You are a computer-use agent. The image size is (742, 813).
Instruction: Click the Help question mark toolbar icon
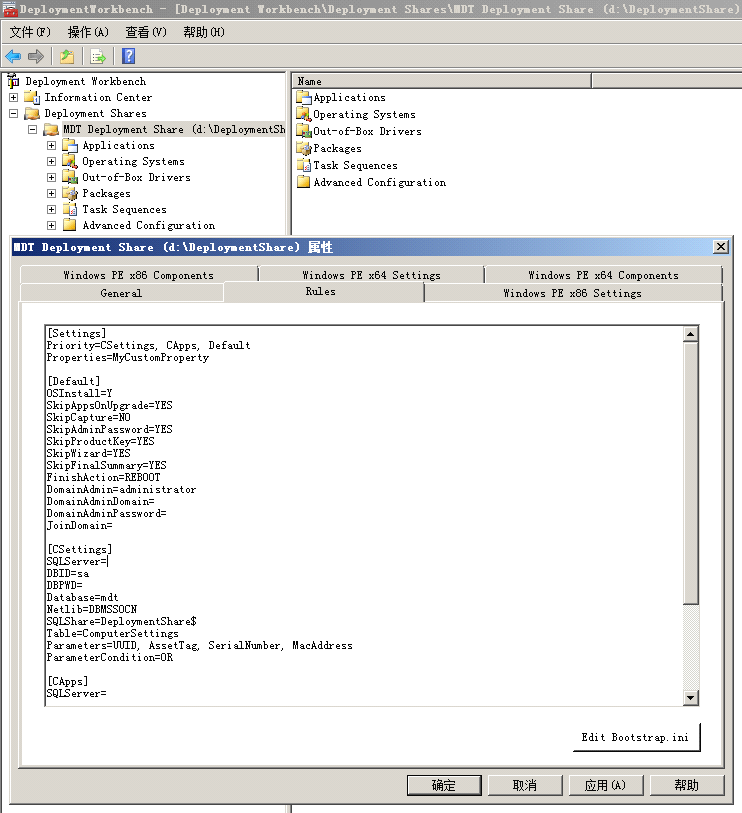pos(129,57)
